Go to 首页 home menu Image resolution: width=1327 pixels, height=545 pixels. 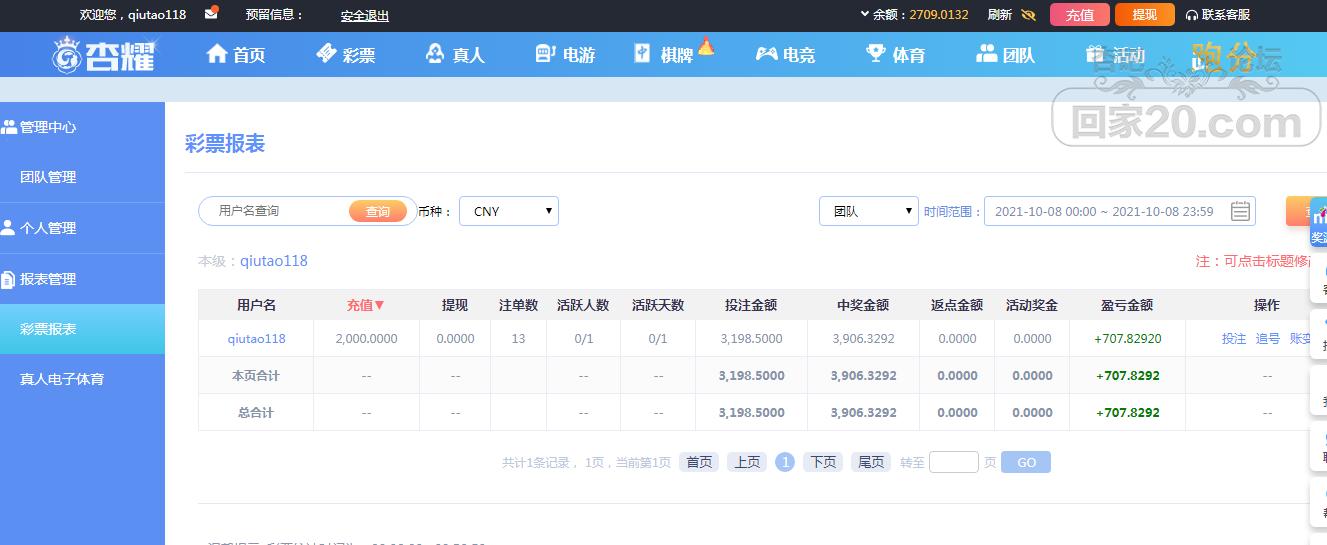pos(236,55)
